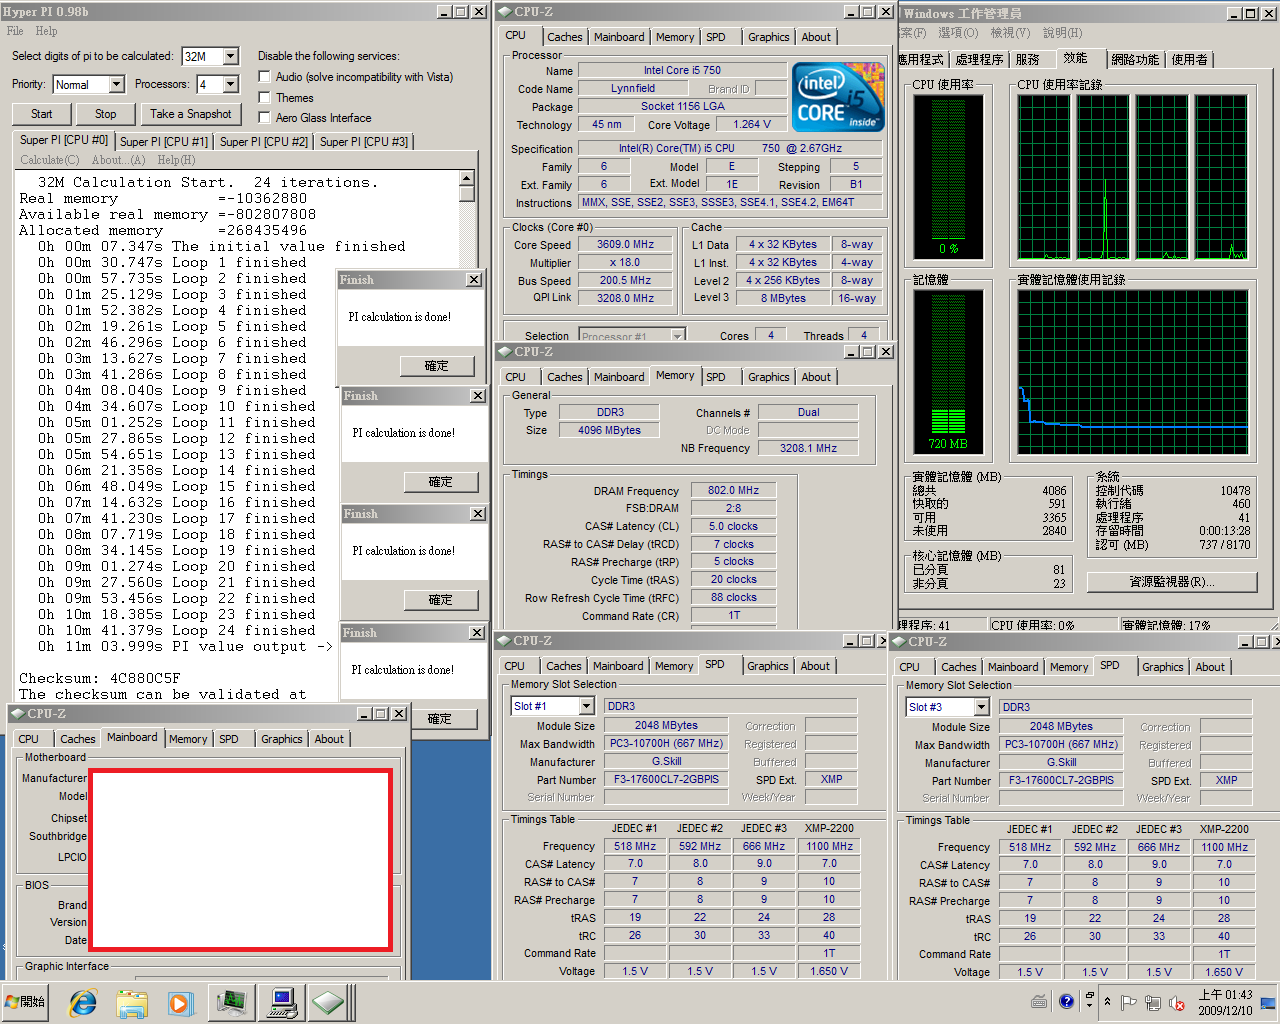The height and width of the screenshot is (1024, 1280).
Task: Select Task Manager 處理程序 tab
Action: click(x=979, y=60)
